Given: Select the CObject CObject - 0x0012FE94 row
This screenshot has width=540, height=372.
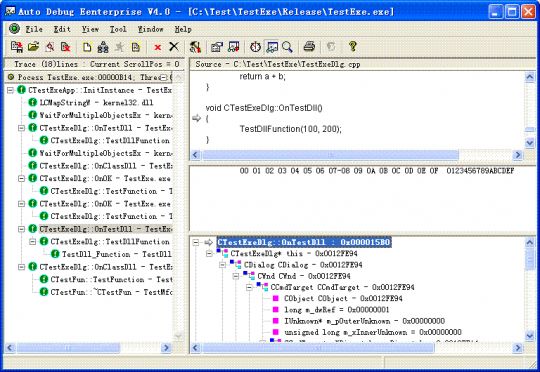Looking at the screenshot, I should point(343,298).
